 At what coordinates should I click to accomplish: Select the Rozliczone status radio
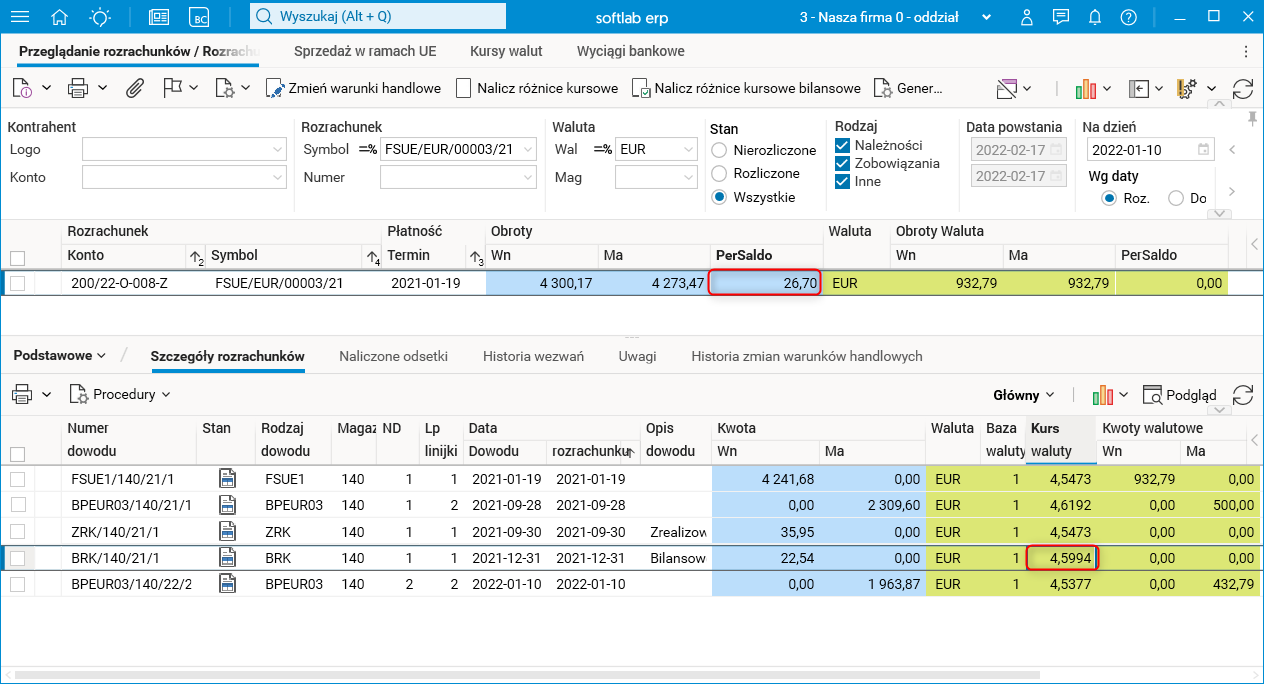tap(718, 173)
